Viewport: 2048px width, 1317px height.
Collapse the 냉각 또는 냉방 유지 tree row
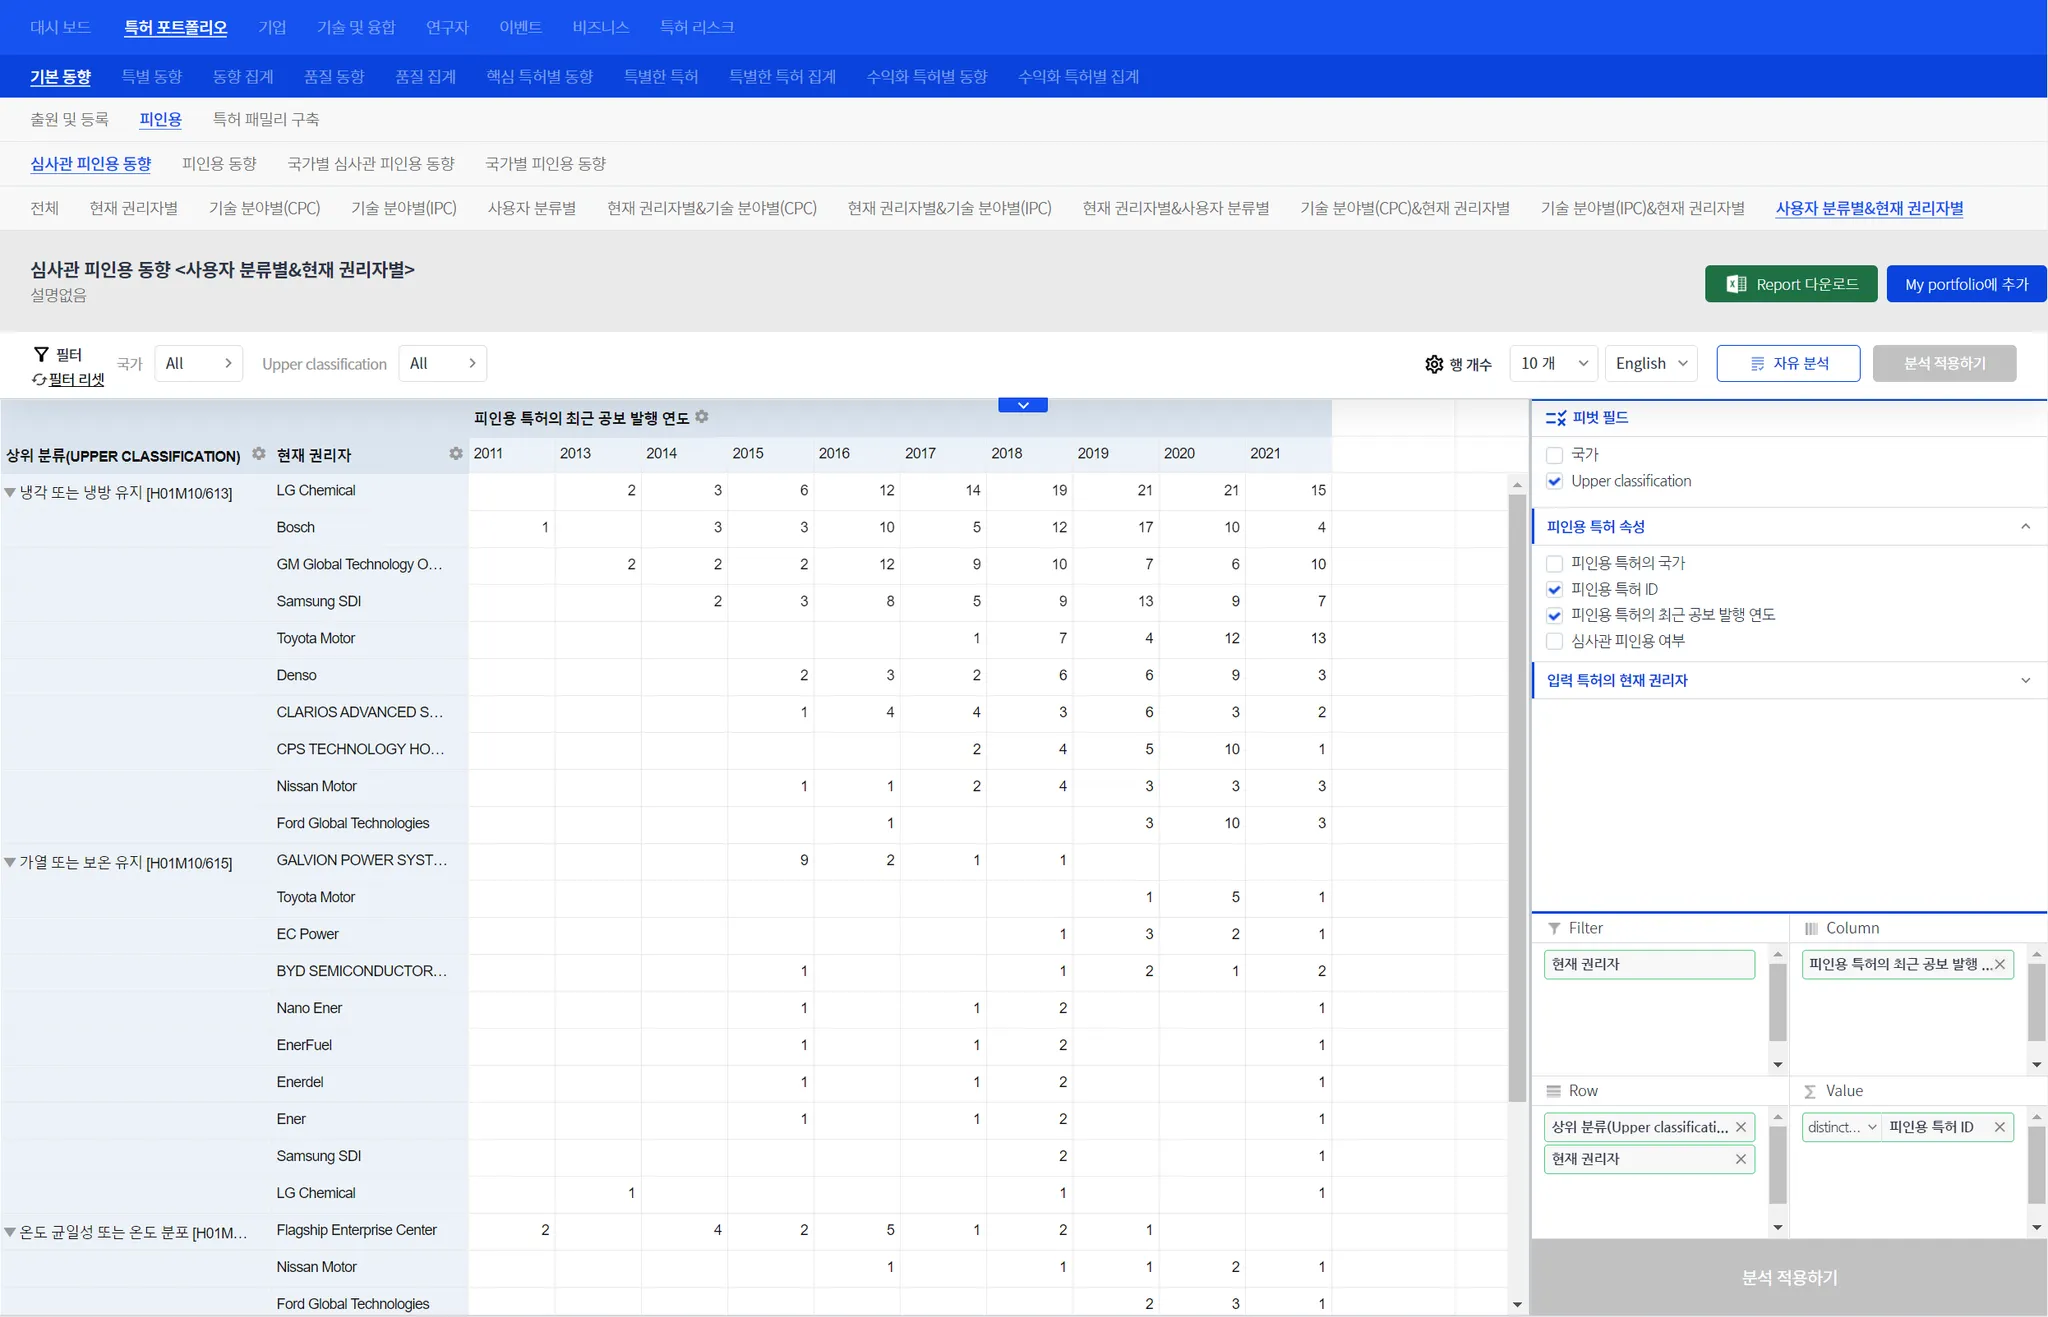(10, 492)
